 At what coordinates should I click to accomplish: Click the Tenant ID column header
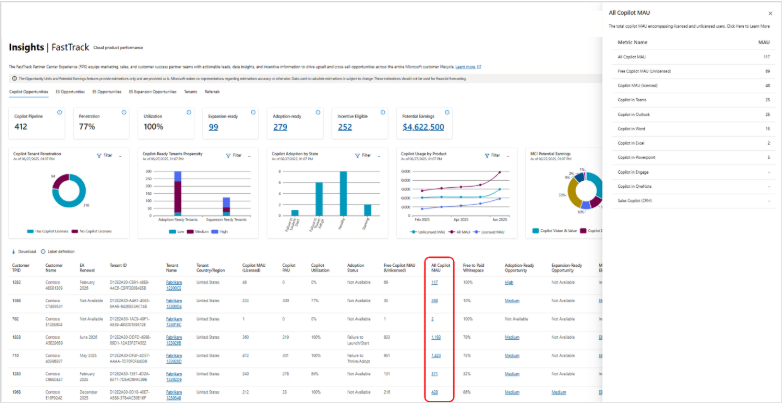coord(118,266)
